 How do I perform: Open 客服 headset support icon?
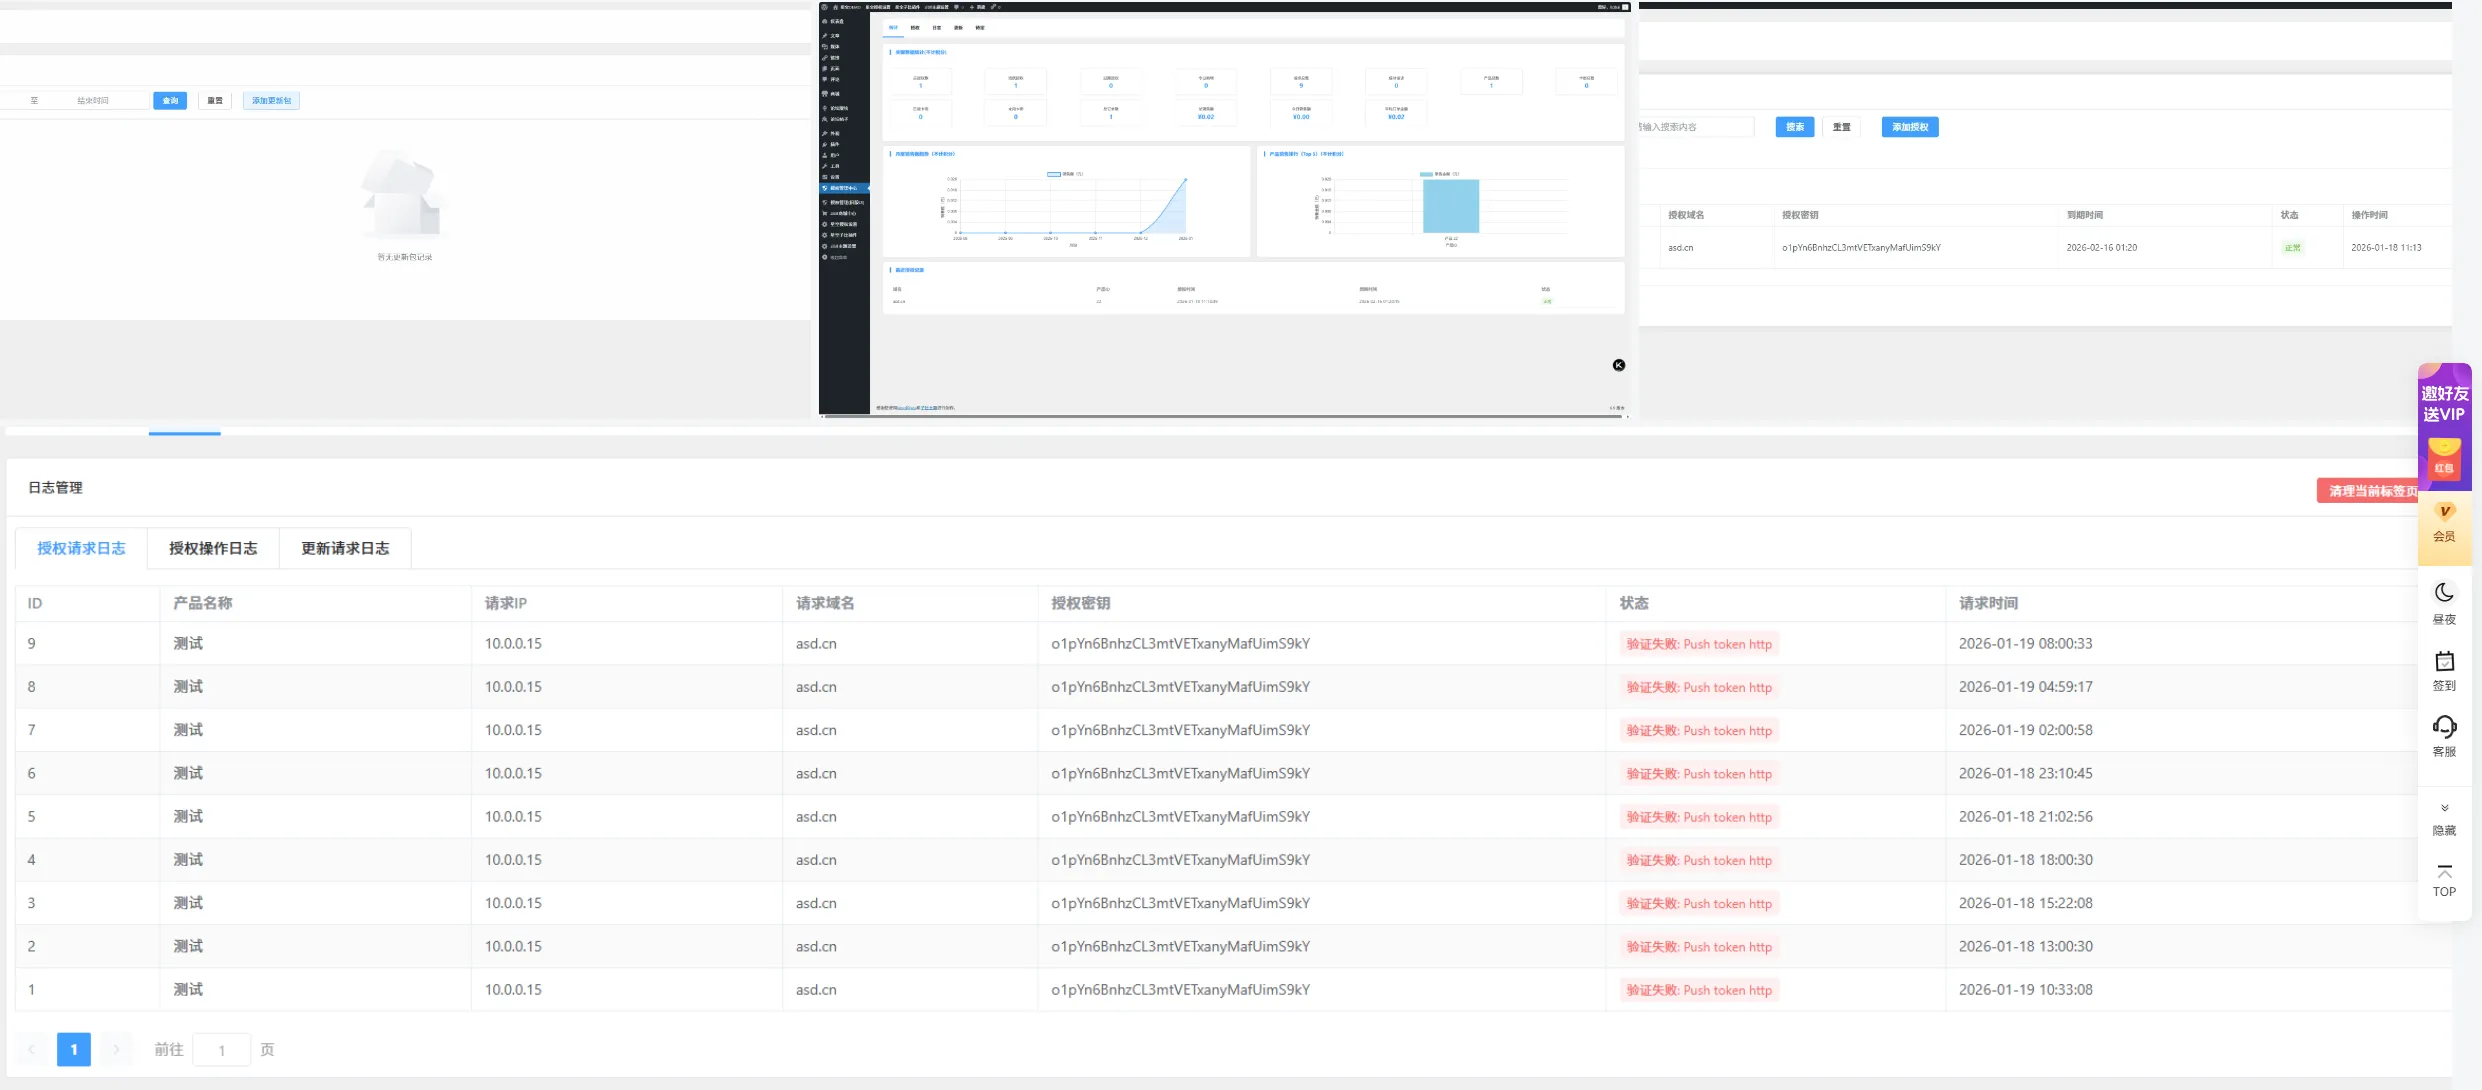pos(2444,728)
